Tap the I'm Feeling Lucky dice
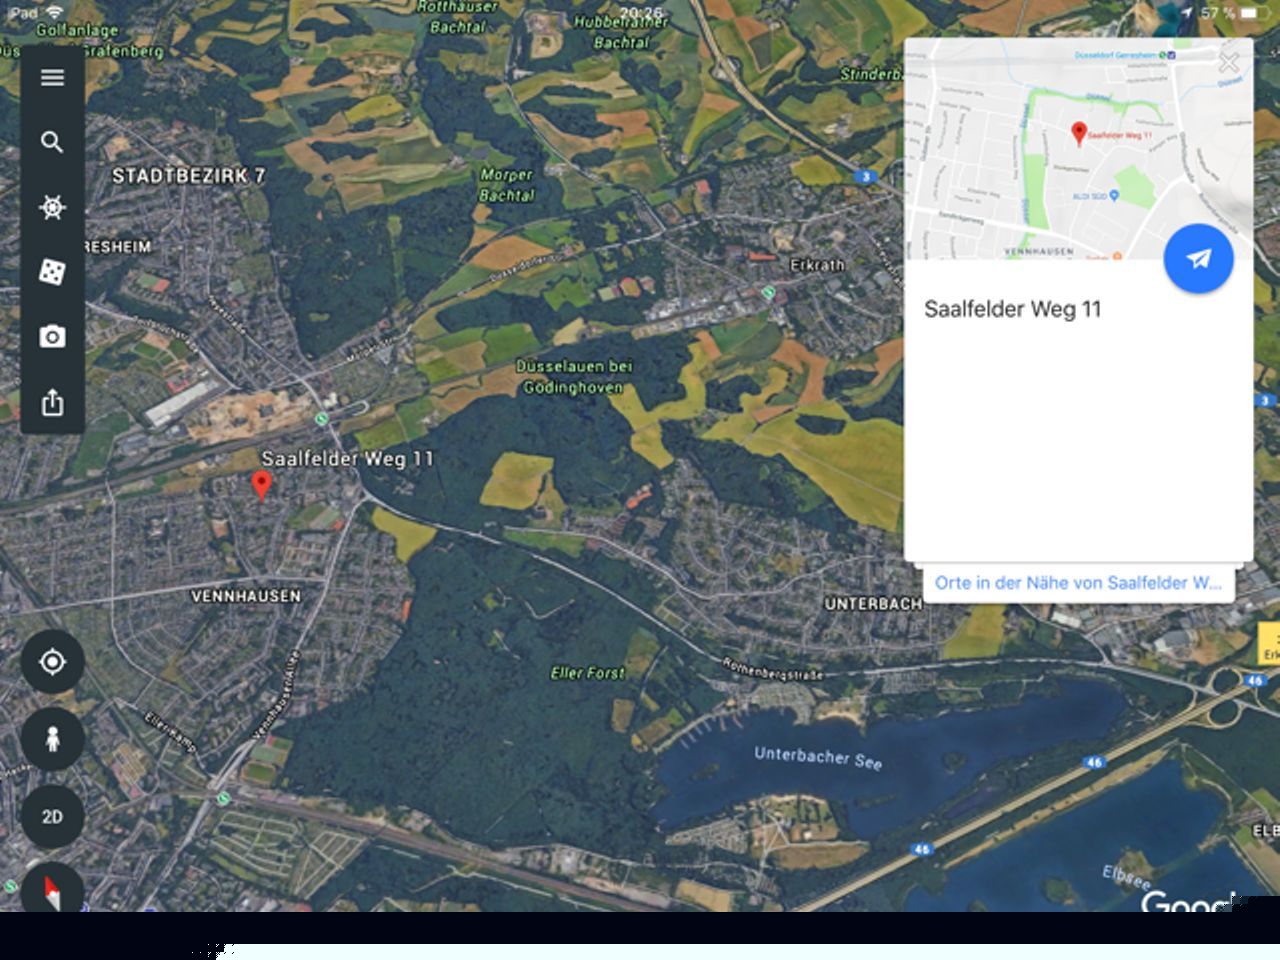This screenshot has width=1280, height=960. click(52, 272)
